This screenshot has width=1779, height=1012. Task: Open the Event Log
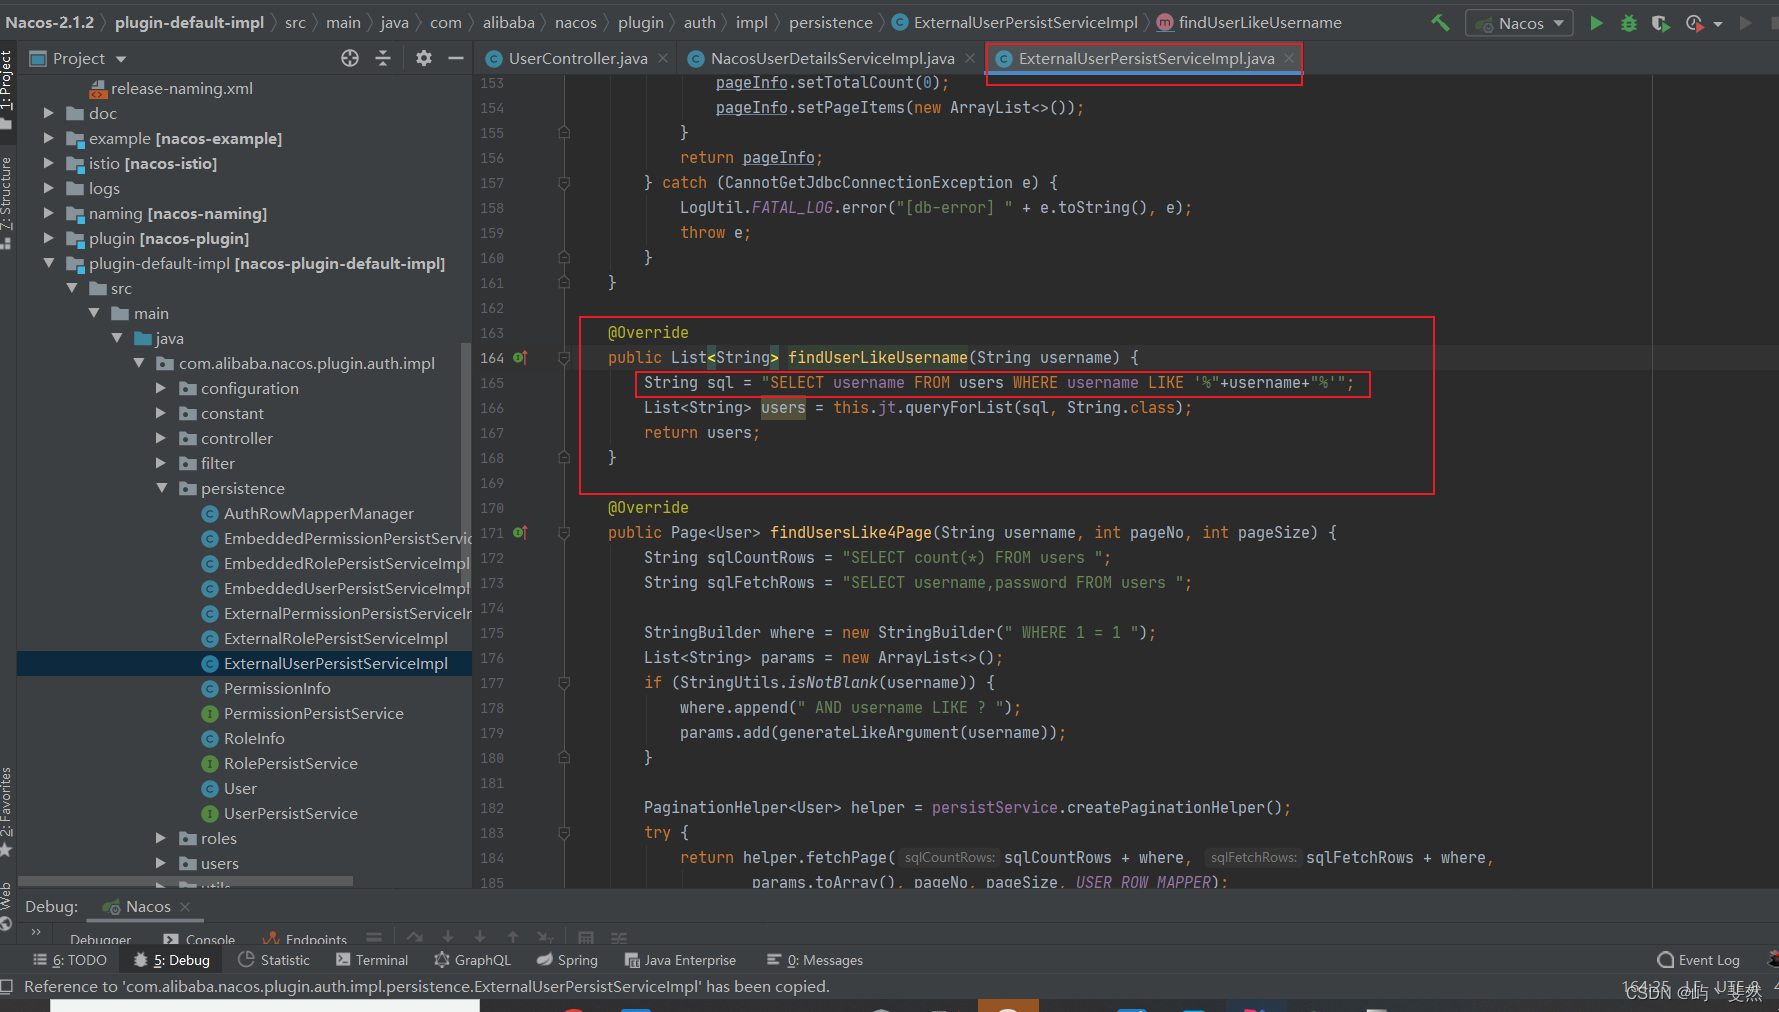click(x=1698, y=960)
